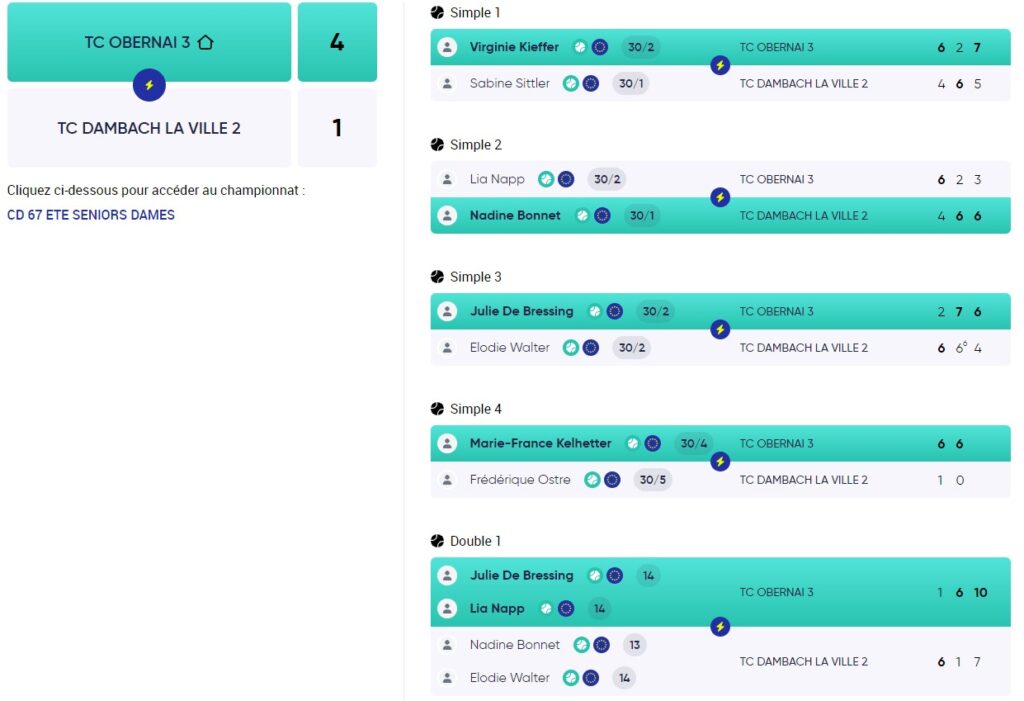Click the 30/5 ranking badge for Frédérique Ostre

click(x=652, y=480)
